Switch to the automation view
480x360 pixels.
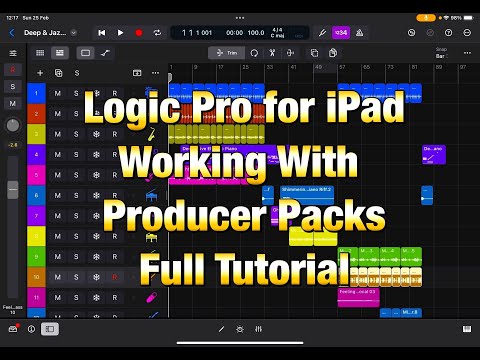click(105, 53)
